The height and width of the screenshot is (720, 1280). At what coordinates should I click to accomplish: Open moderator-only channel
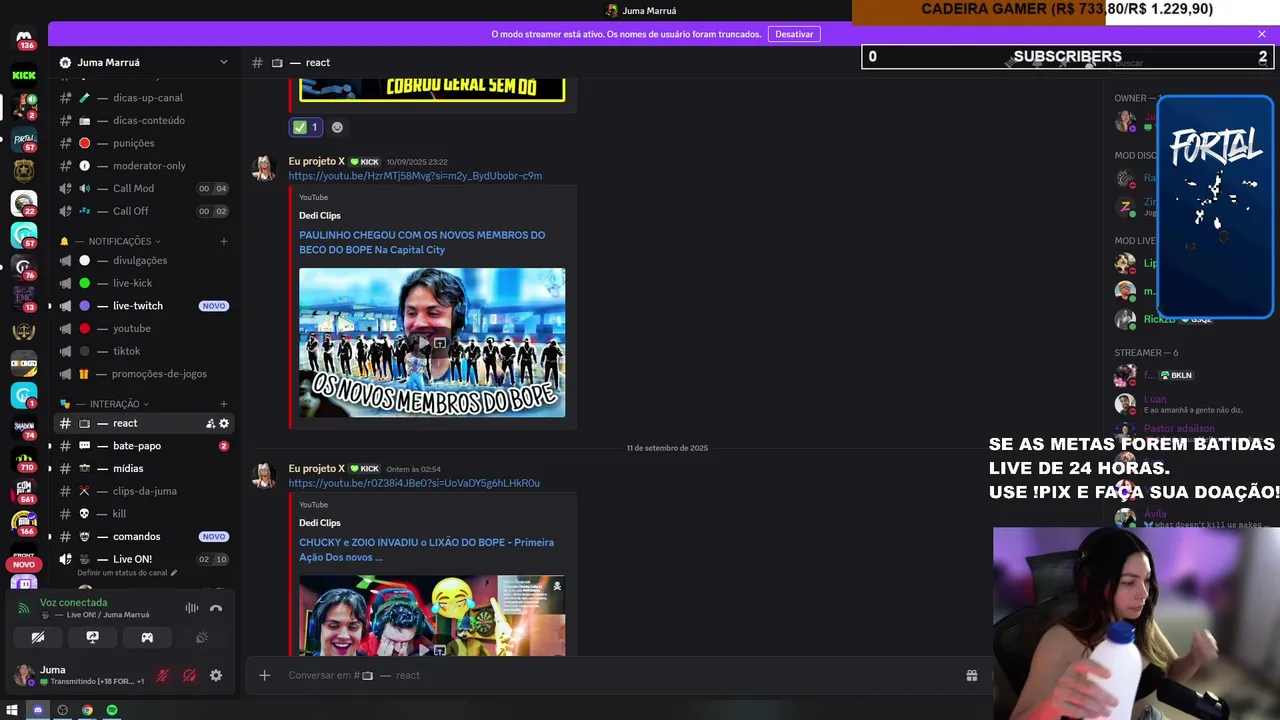tap(144, 166)
